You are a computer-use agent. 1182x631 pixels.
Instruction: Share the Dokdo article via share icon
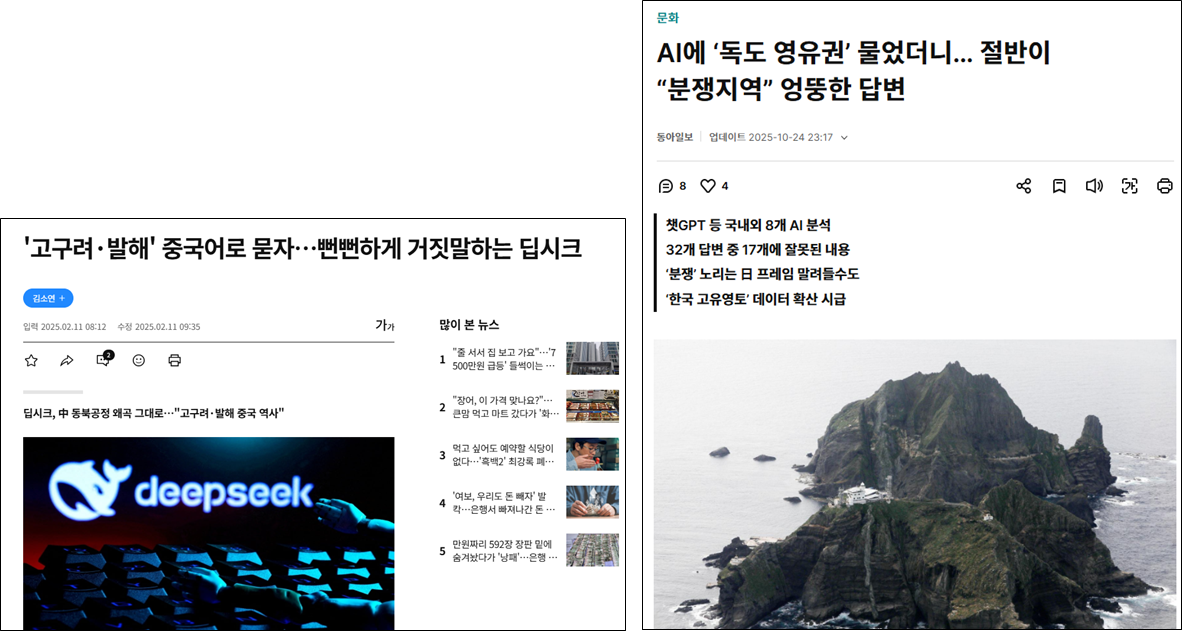pos(1023,185)
